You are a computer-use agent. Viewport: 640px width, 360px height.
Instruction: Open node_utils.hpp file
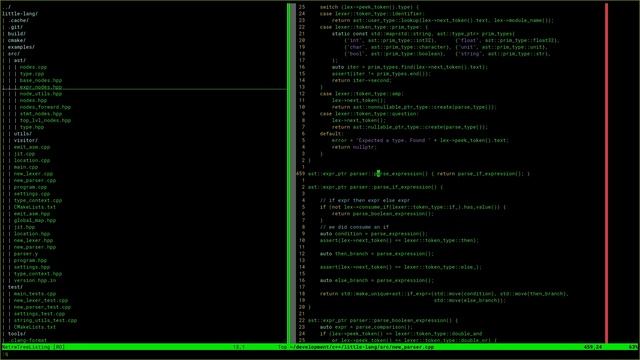pos(41,94)
